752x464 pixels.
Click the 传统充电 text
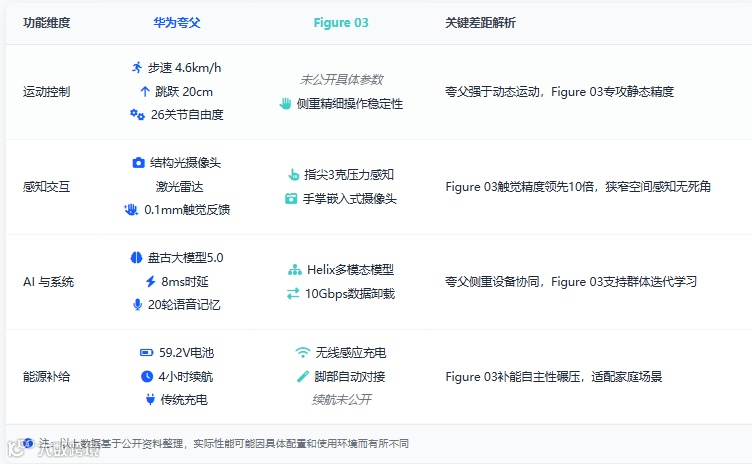pyautogui.click(x=184, y=400)
